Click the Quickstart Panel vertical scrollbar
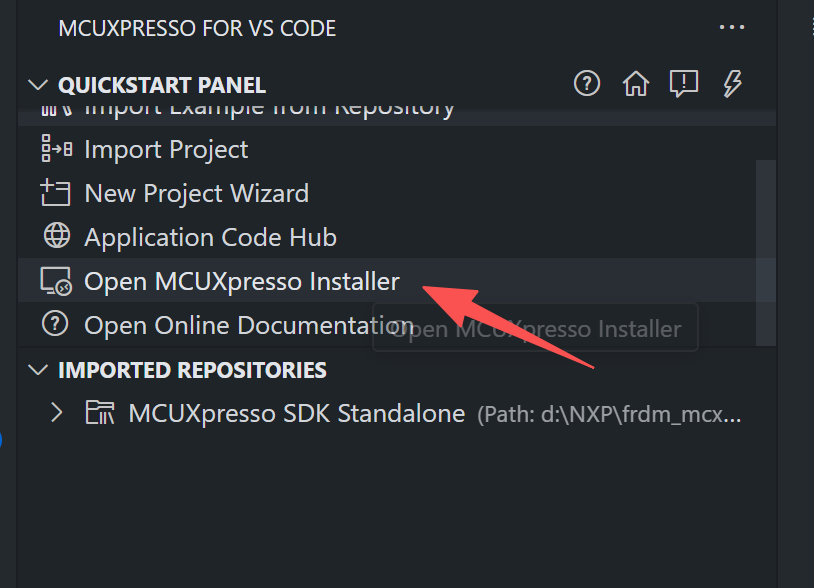Image resolution: width=814 pixels, height=588 pixels. 766,253
